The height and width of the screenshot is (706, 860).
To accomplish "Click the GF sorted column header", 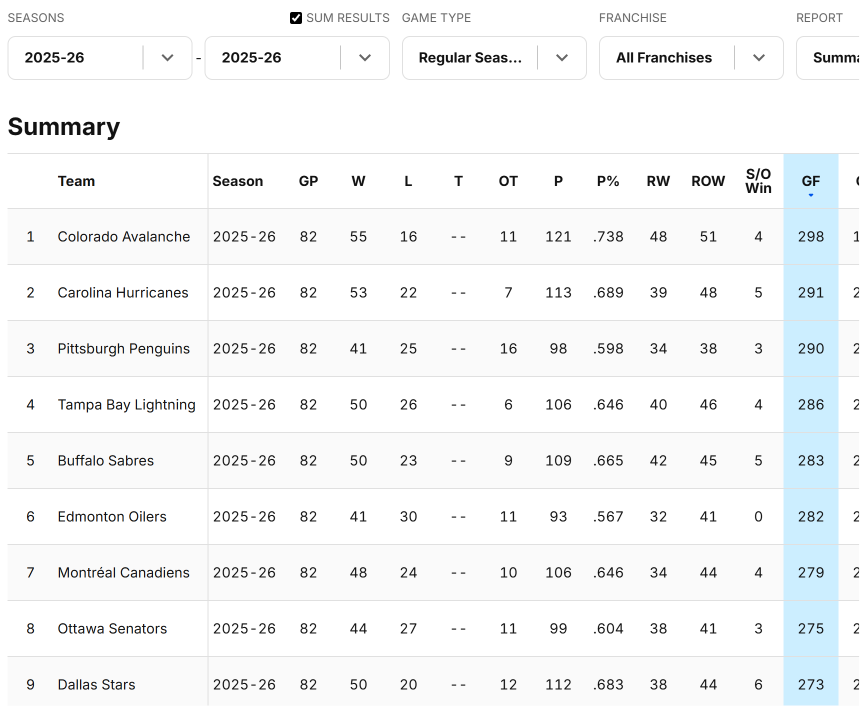I will [x=811, y=181].
